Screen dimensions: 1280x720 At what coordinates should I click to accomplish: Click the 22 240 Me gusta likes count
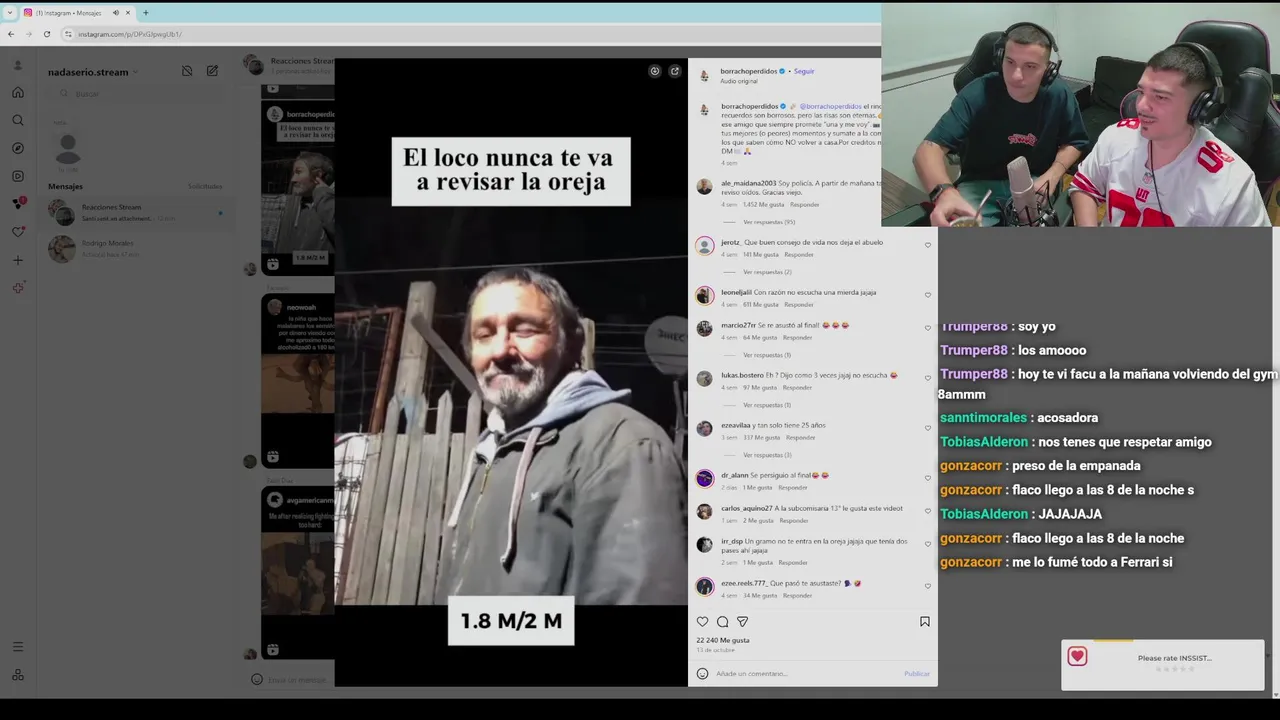pyautogui.click(x=723, y=640)
